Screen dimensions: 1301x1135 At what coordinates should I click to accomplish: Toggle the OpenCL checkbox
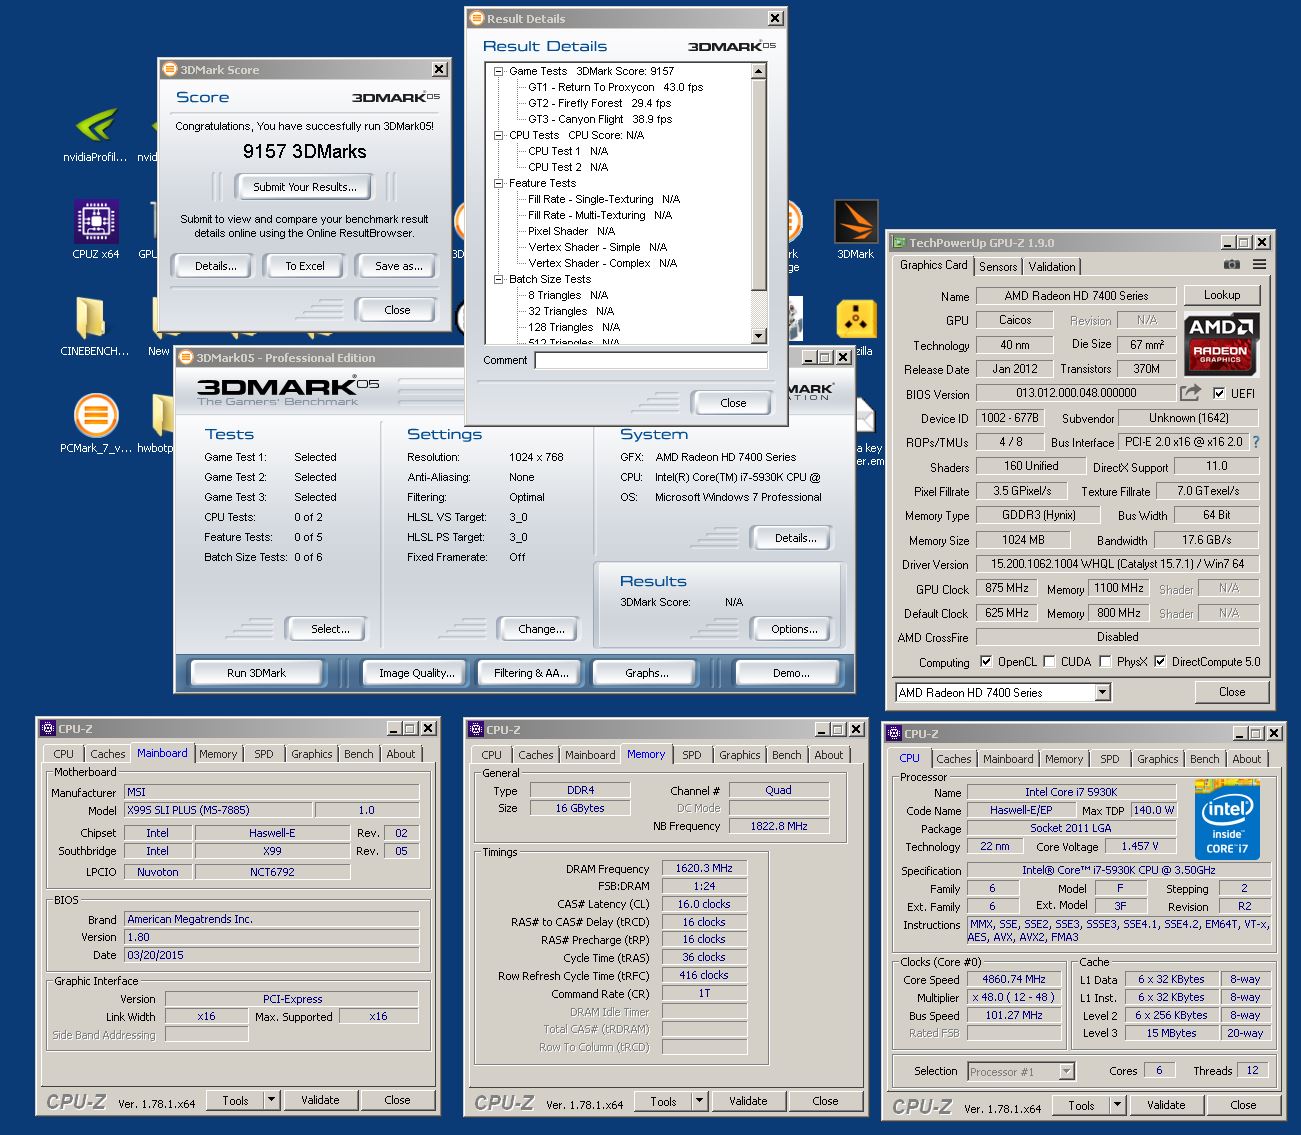click(x=986, y=661)
